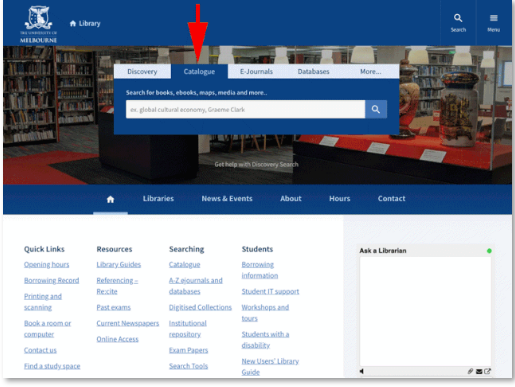This screenshot has width=515, height=387.
Task: Open News & Events in navigation bar
Action: [x=227, y=199]
